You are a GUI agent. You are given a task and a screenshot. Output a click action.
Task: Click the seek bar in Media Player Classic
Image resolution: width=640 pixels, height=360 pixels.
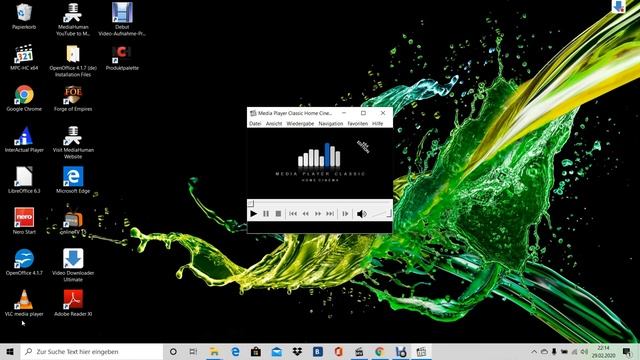(x=320, y=203)
